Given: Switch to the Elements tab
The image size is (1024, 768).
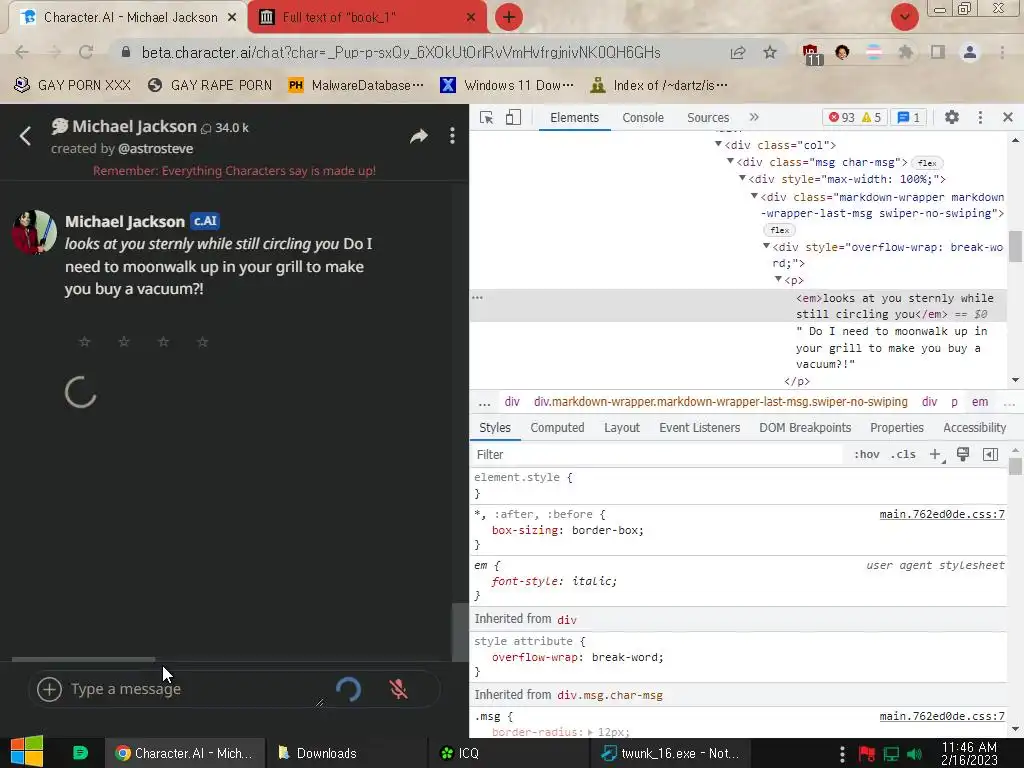Looking at the screenshot, I should pyautogui.click(x=574, y=118).
